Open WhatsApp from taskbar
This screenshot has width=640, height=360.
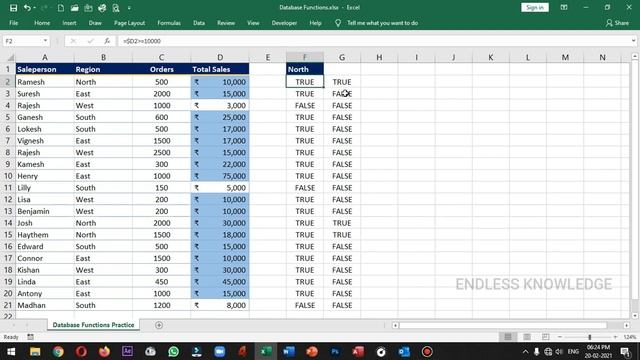(x=173, y=352)
